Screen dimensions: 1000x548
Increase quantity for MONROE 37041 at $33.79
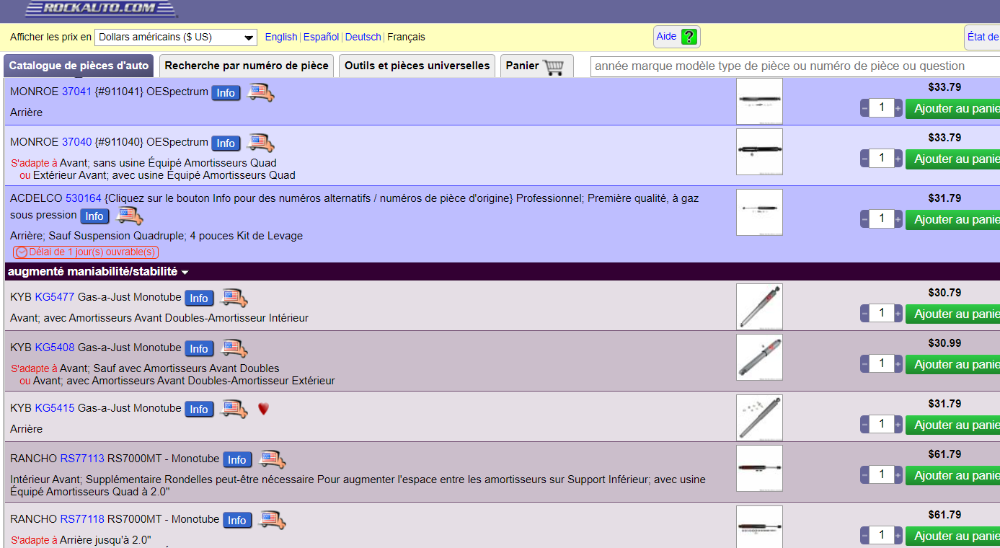898,108
